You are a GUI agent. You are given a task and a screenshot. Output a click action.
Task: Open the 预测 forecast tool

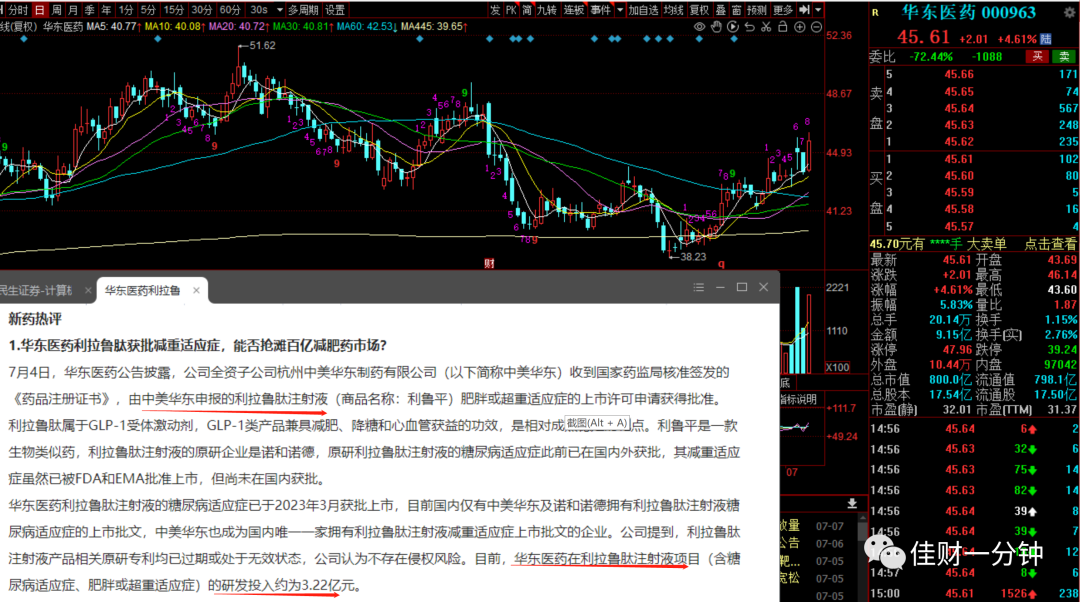coord(757,10)
